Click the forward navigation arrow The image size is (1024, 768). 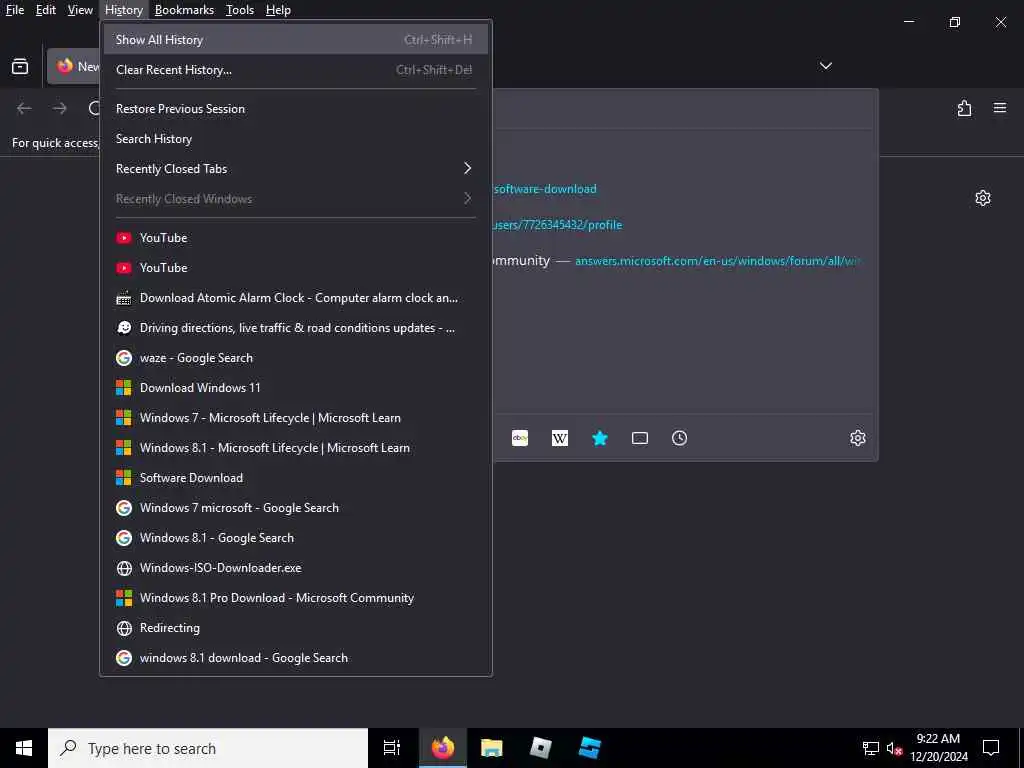click(60, 108)
